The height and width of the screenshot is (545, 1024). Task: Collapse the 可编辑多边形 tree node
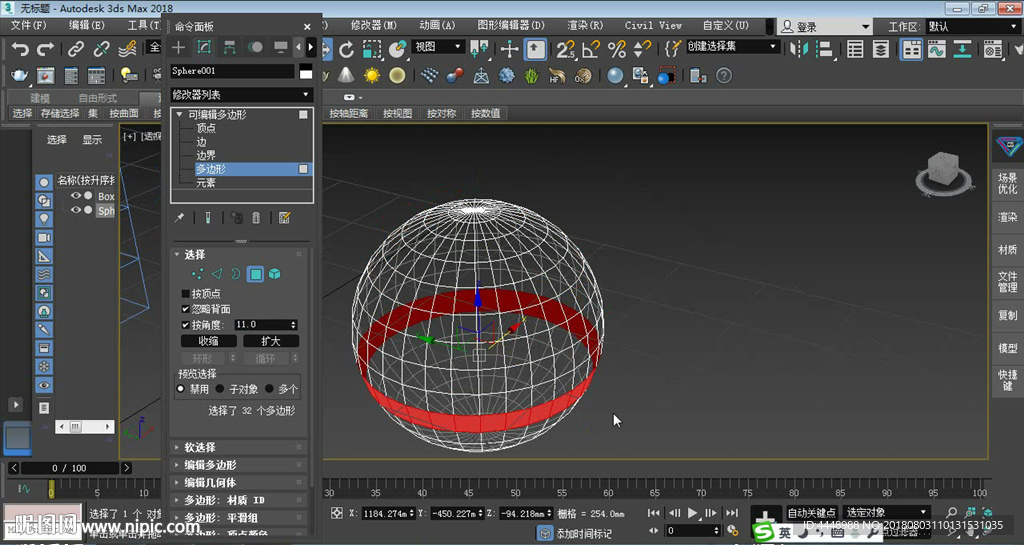(x=180, y=115)
